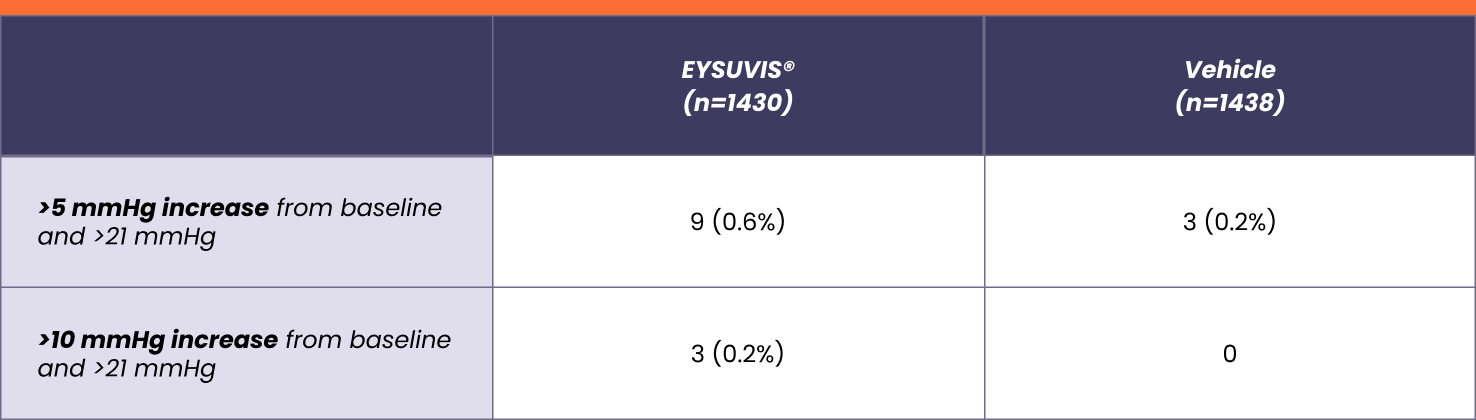
Task: Click 'and >21 mmHg' in first row
Action: click(x=127, y=238)
